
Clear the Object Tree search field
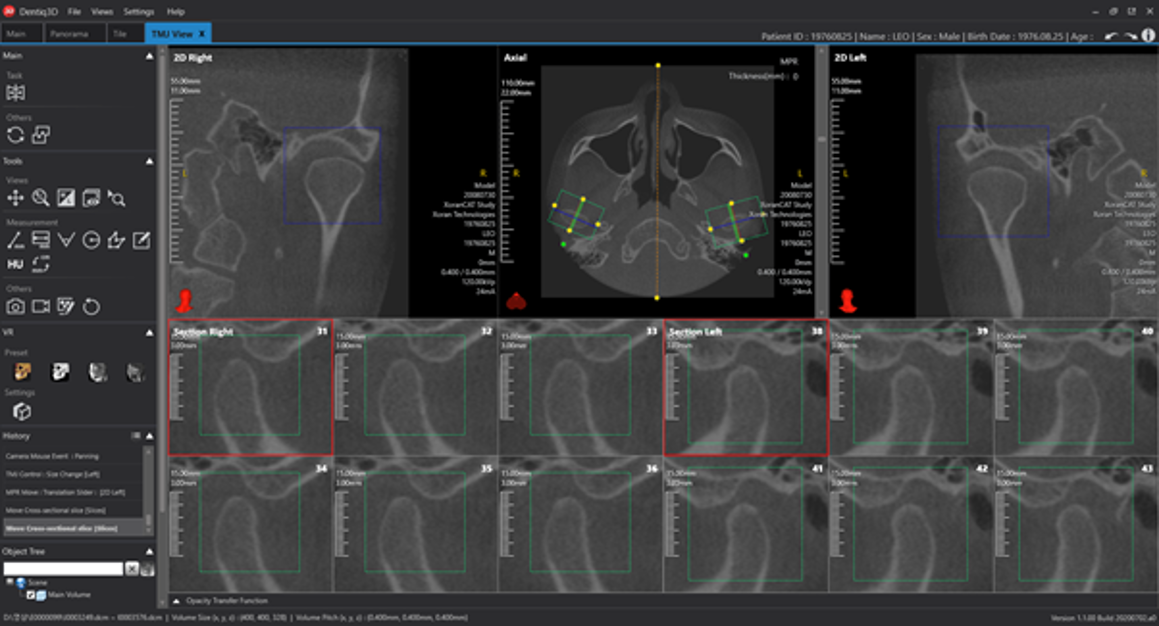coord(131,568)
